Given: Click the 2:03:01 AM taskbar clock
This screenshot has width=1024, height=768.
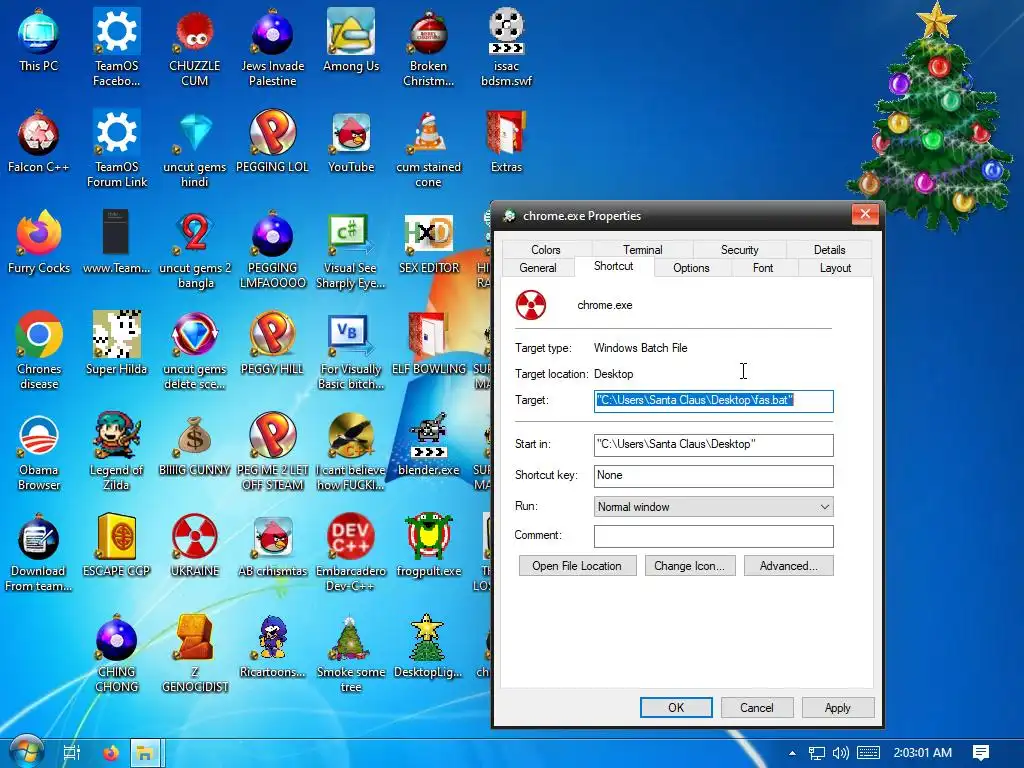Looking at the screenshot, I should pos(923,752).
